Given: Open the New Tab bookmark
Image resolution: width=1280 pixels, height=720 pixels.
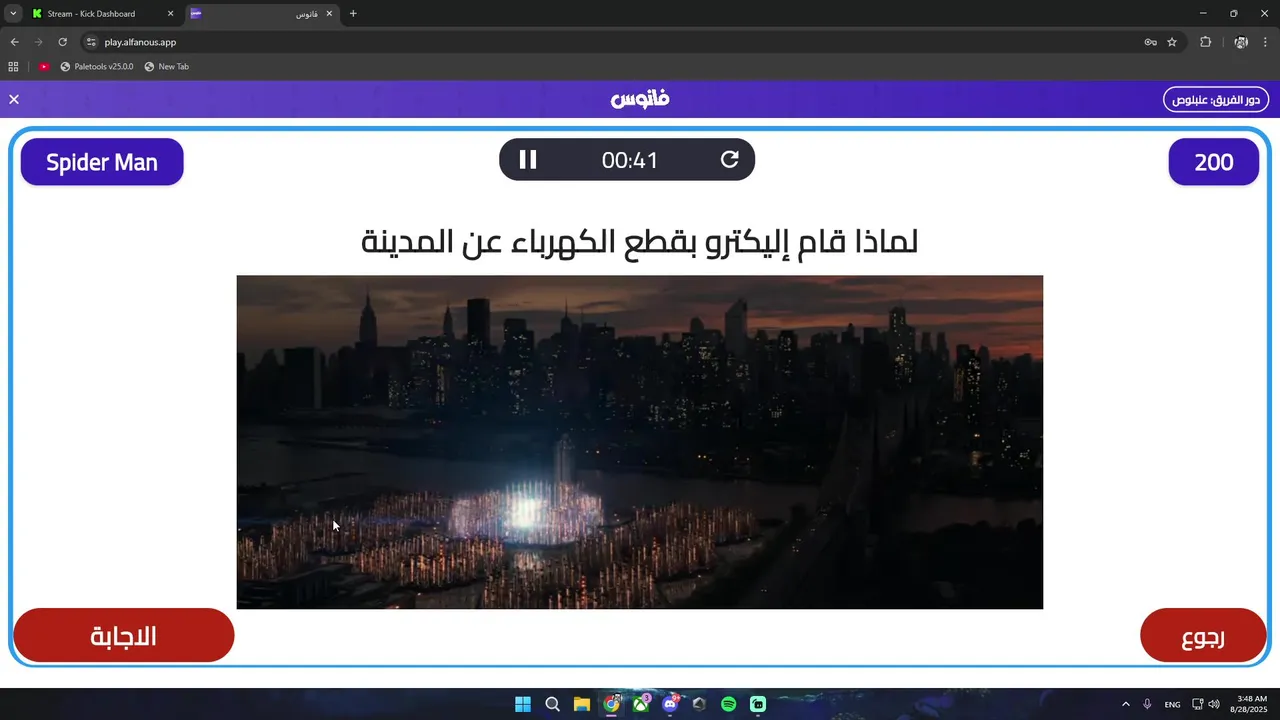Looking at the screenshot, I should (x=166, y=67).
